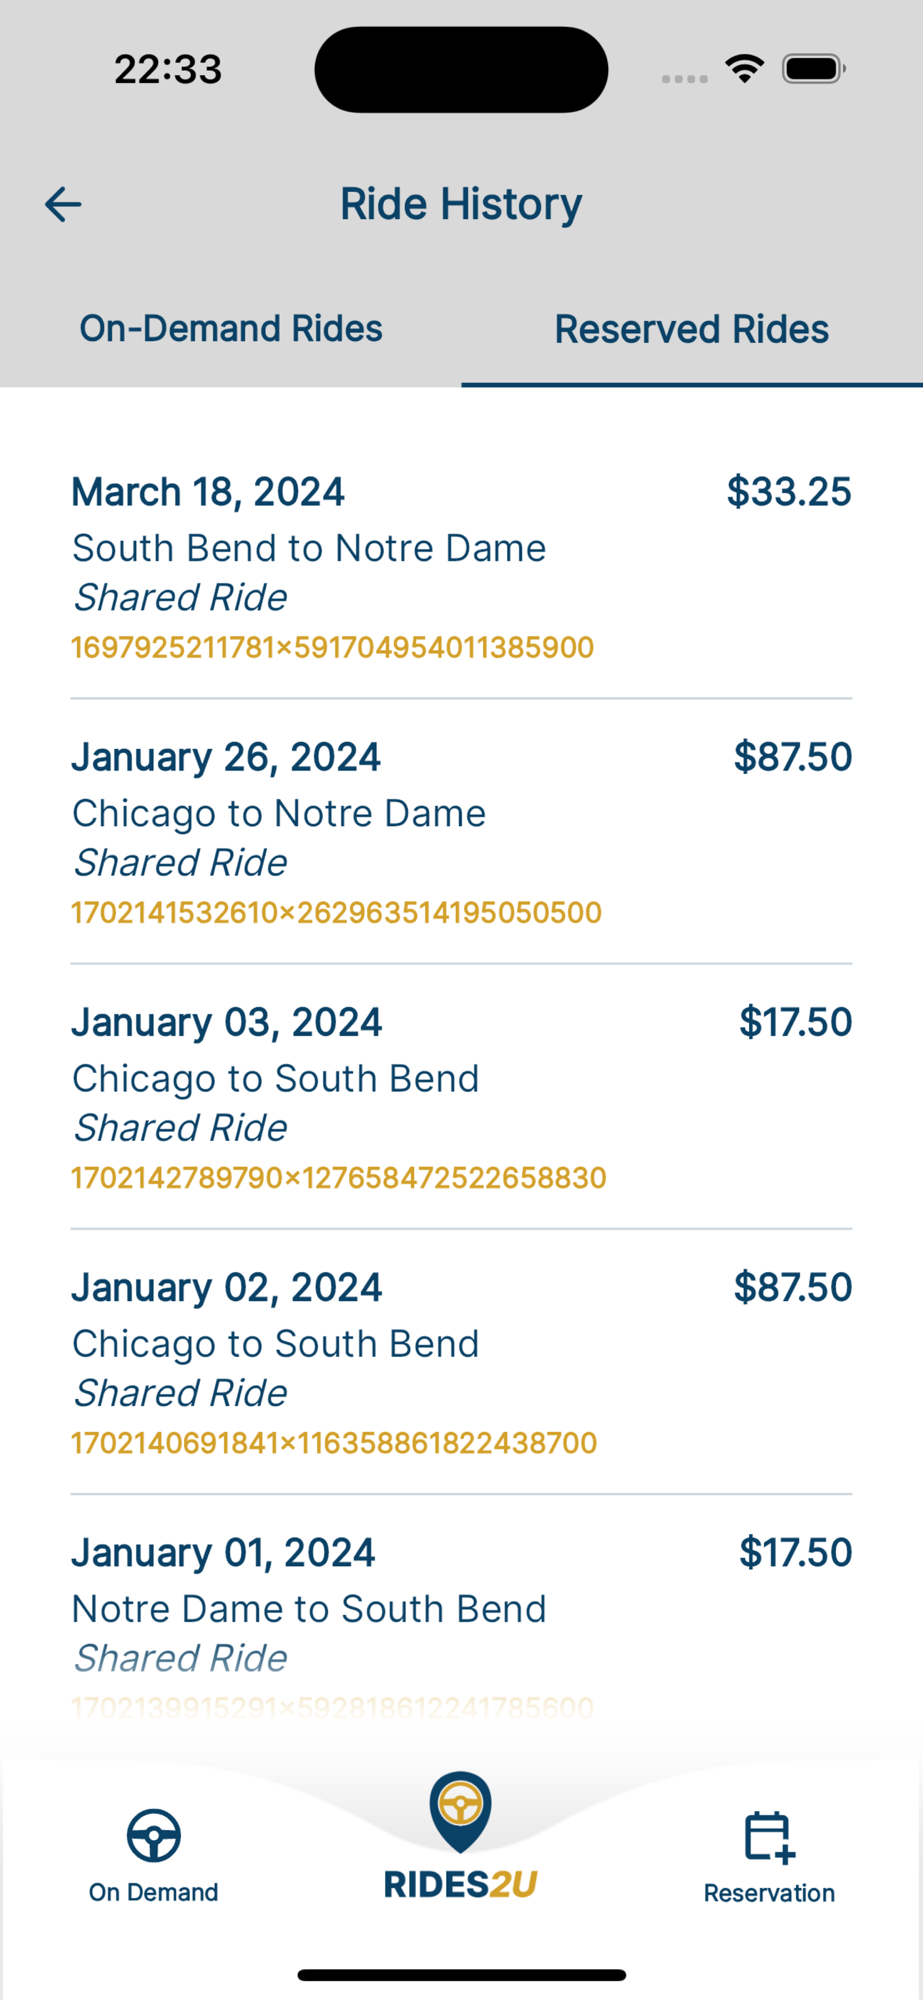Switch to On-Demand Rides tab
Image resolution: width=923 pixels, height=2000 pixels.
(x=231, y=329)
